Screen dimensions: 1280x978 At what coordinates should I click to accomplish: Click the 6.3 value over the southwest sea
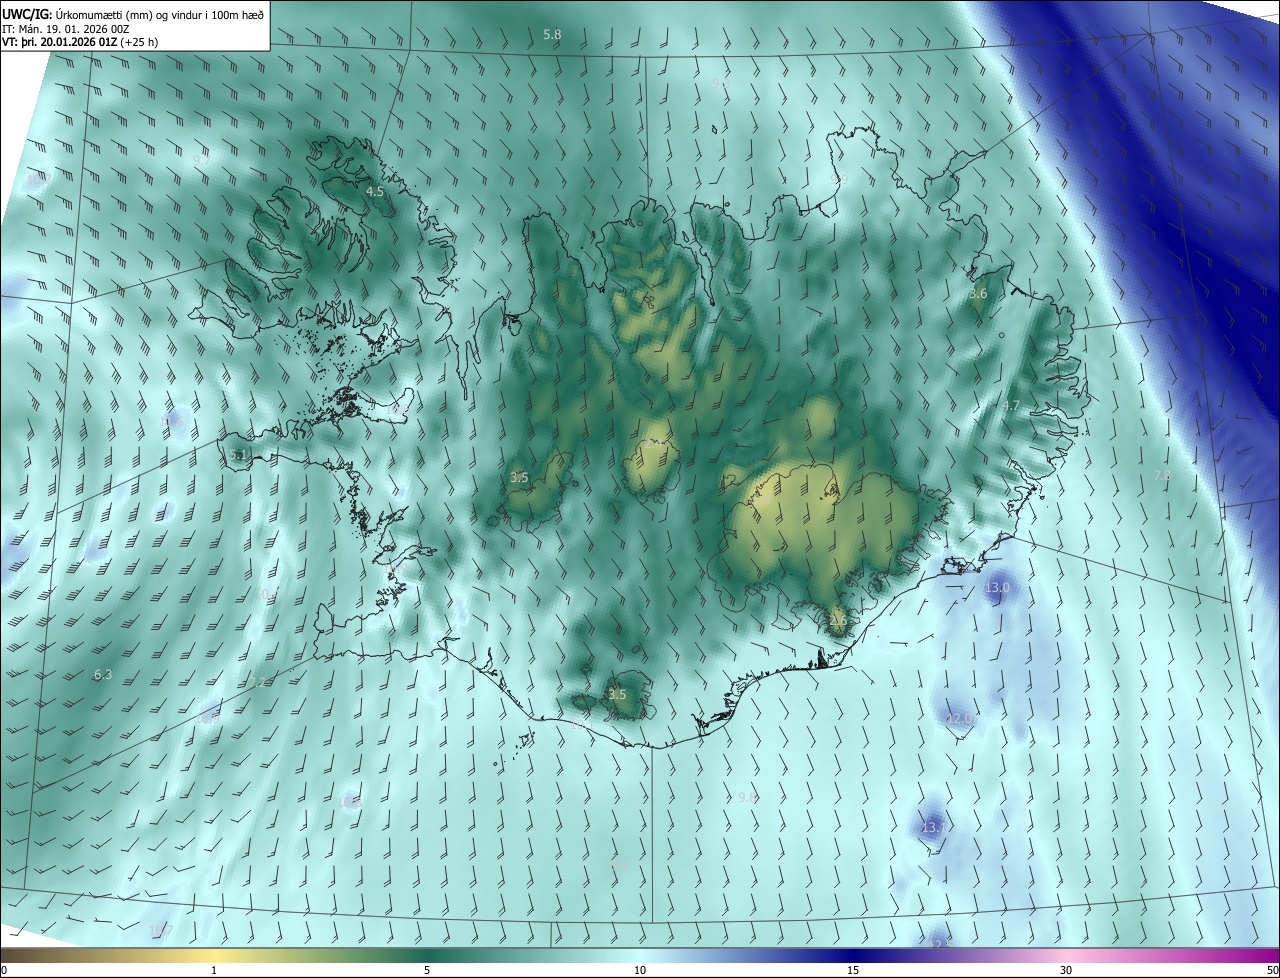coord(103,676)
